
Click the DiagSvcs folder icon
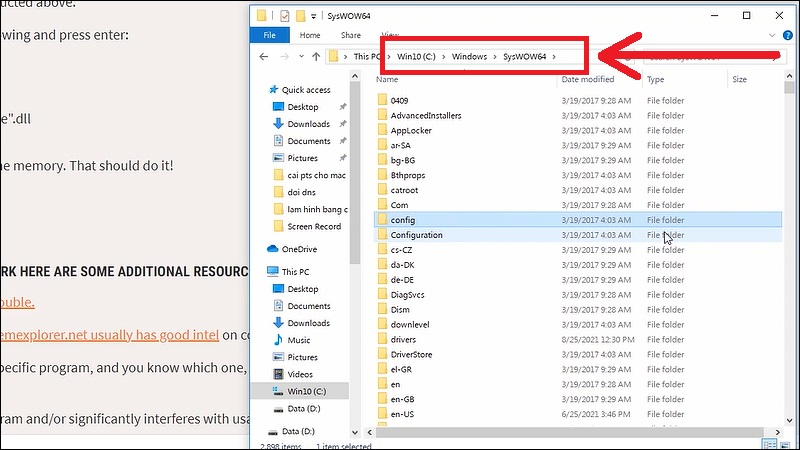coord(382,294)
